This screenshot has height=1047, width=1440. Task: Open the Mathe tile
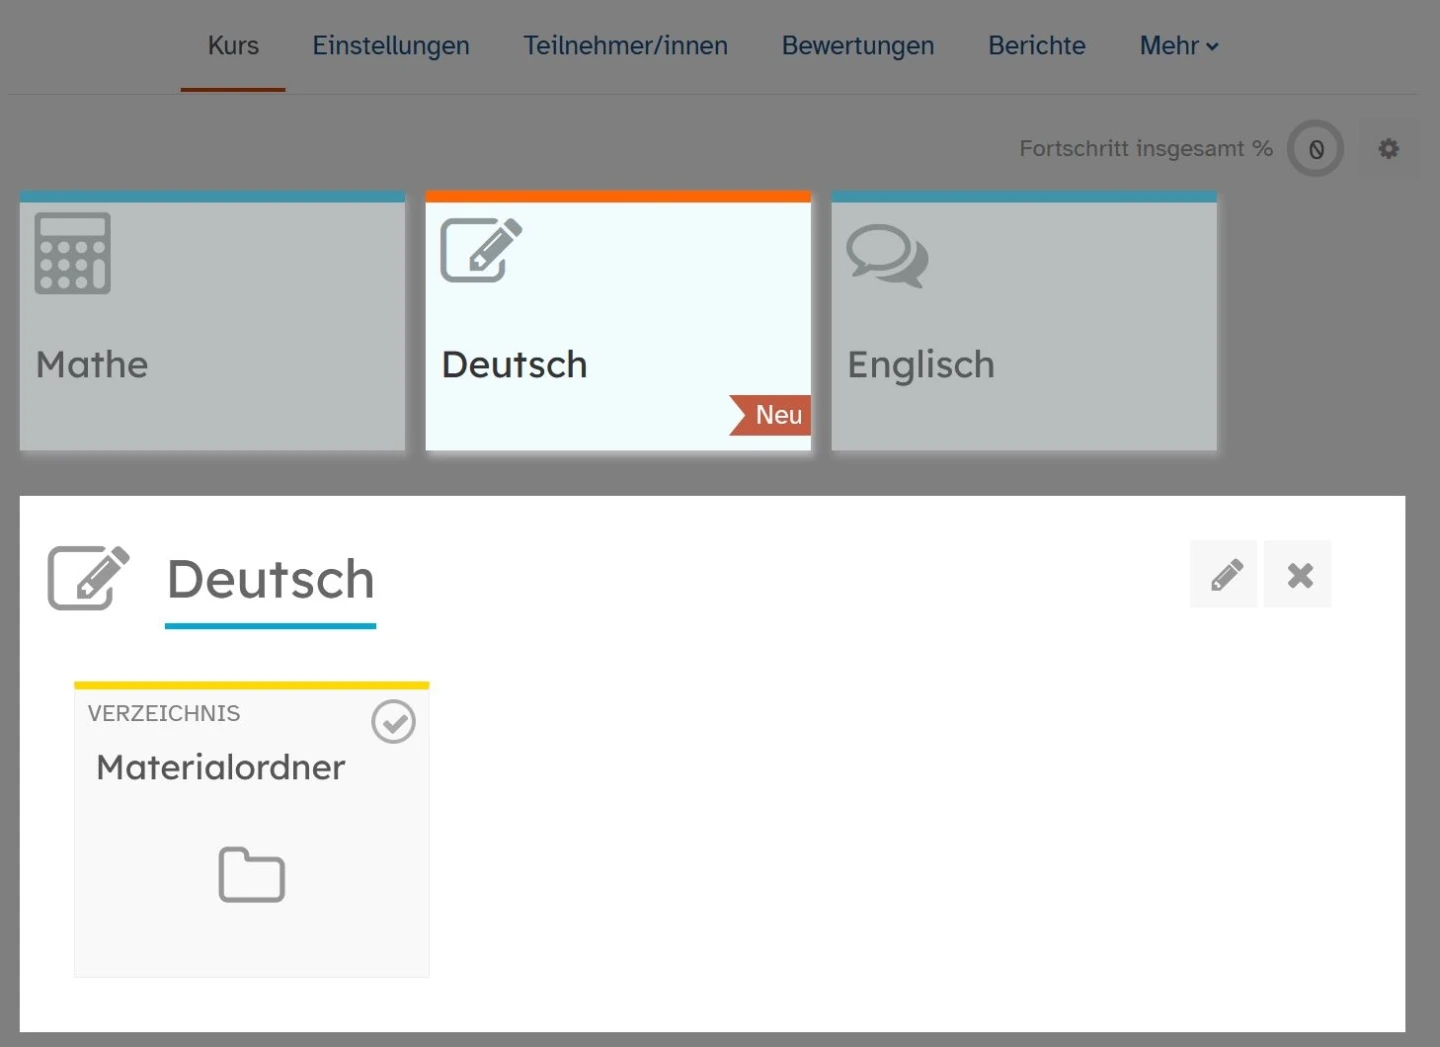212,321
